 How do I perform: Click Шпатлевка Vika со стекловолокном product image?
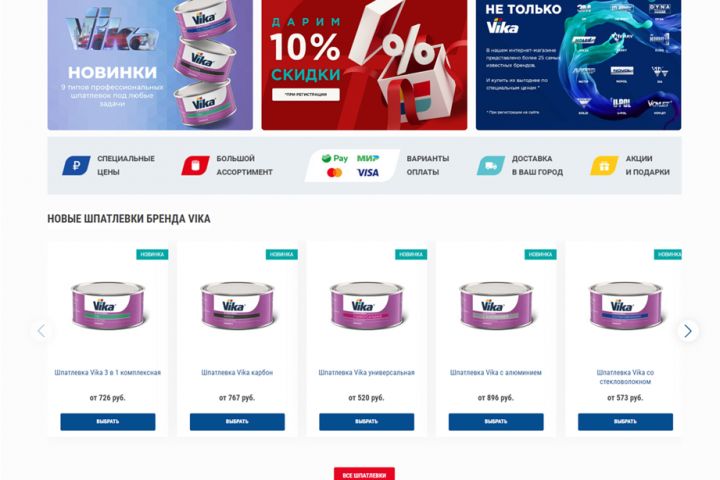point(625,305)
